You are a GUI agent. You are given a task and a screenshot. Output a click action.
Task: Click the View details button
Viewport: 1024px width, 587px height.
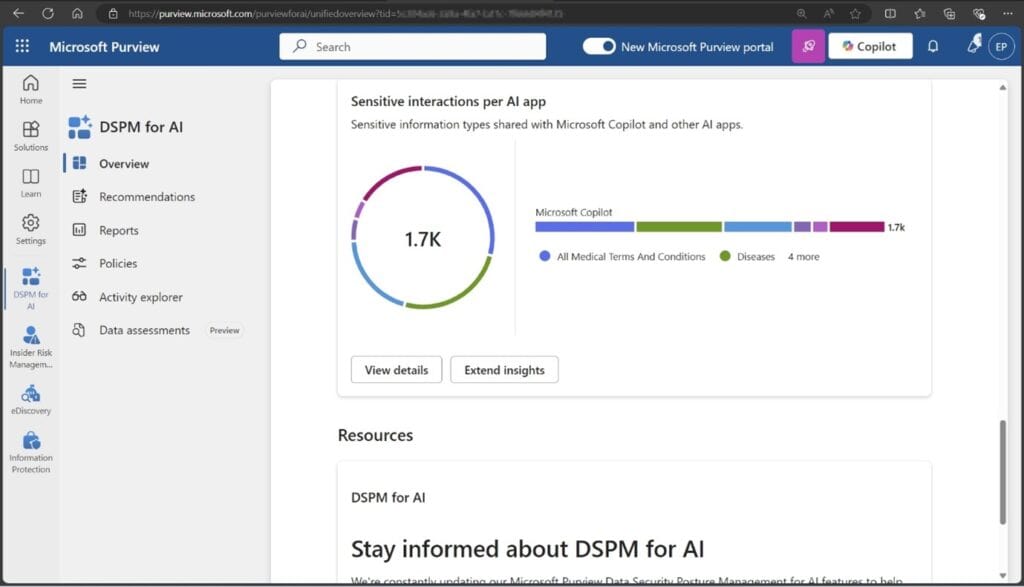[396, 369]
